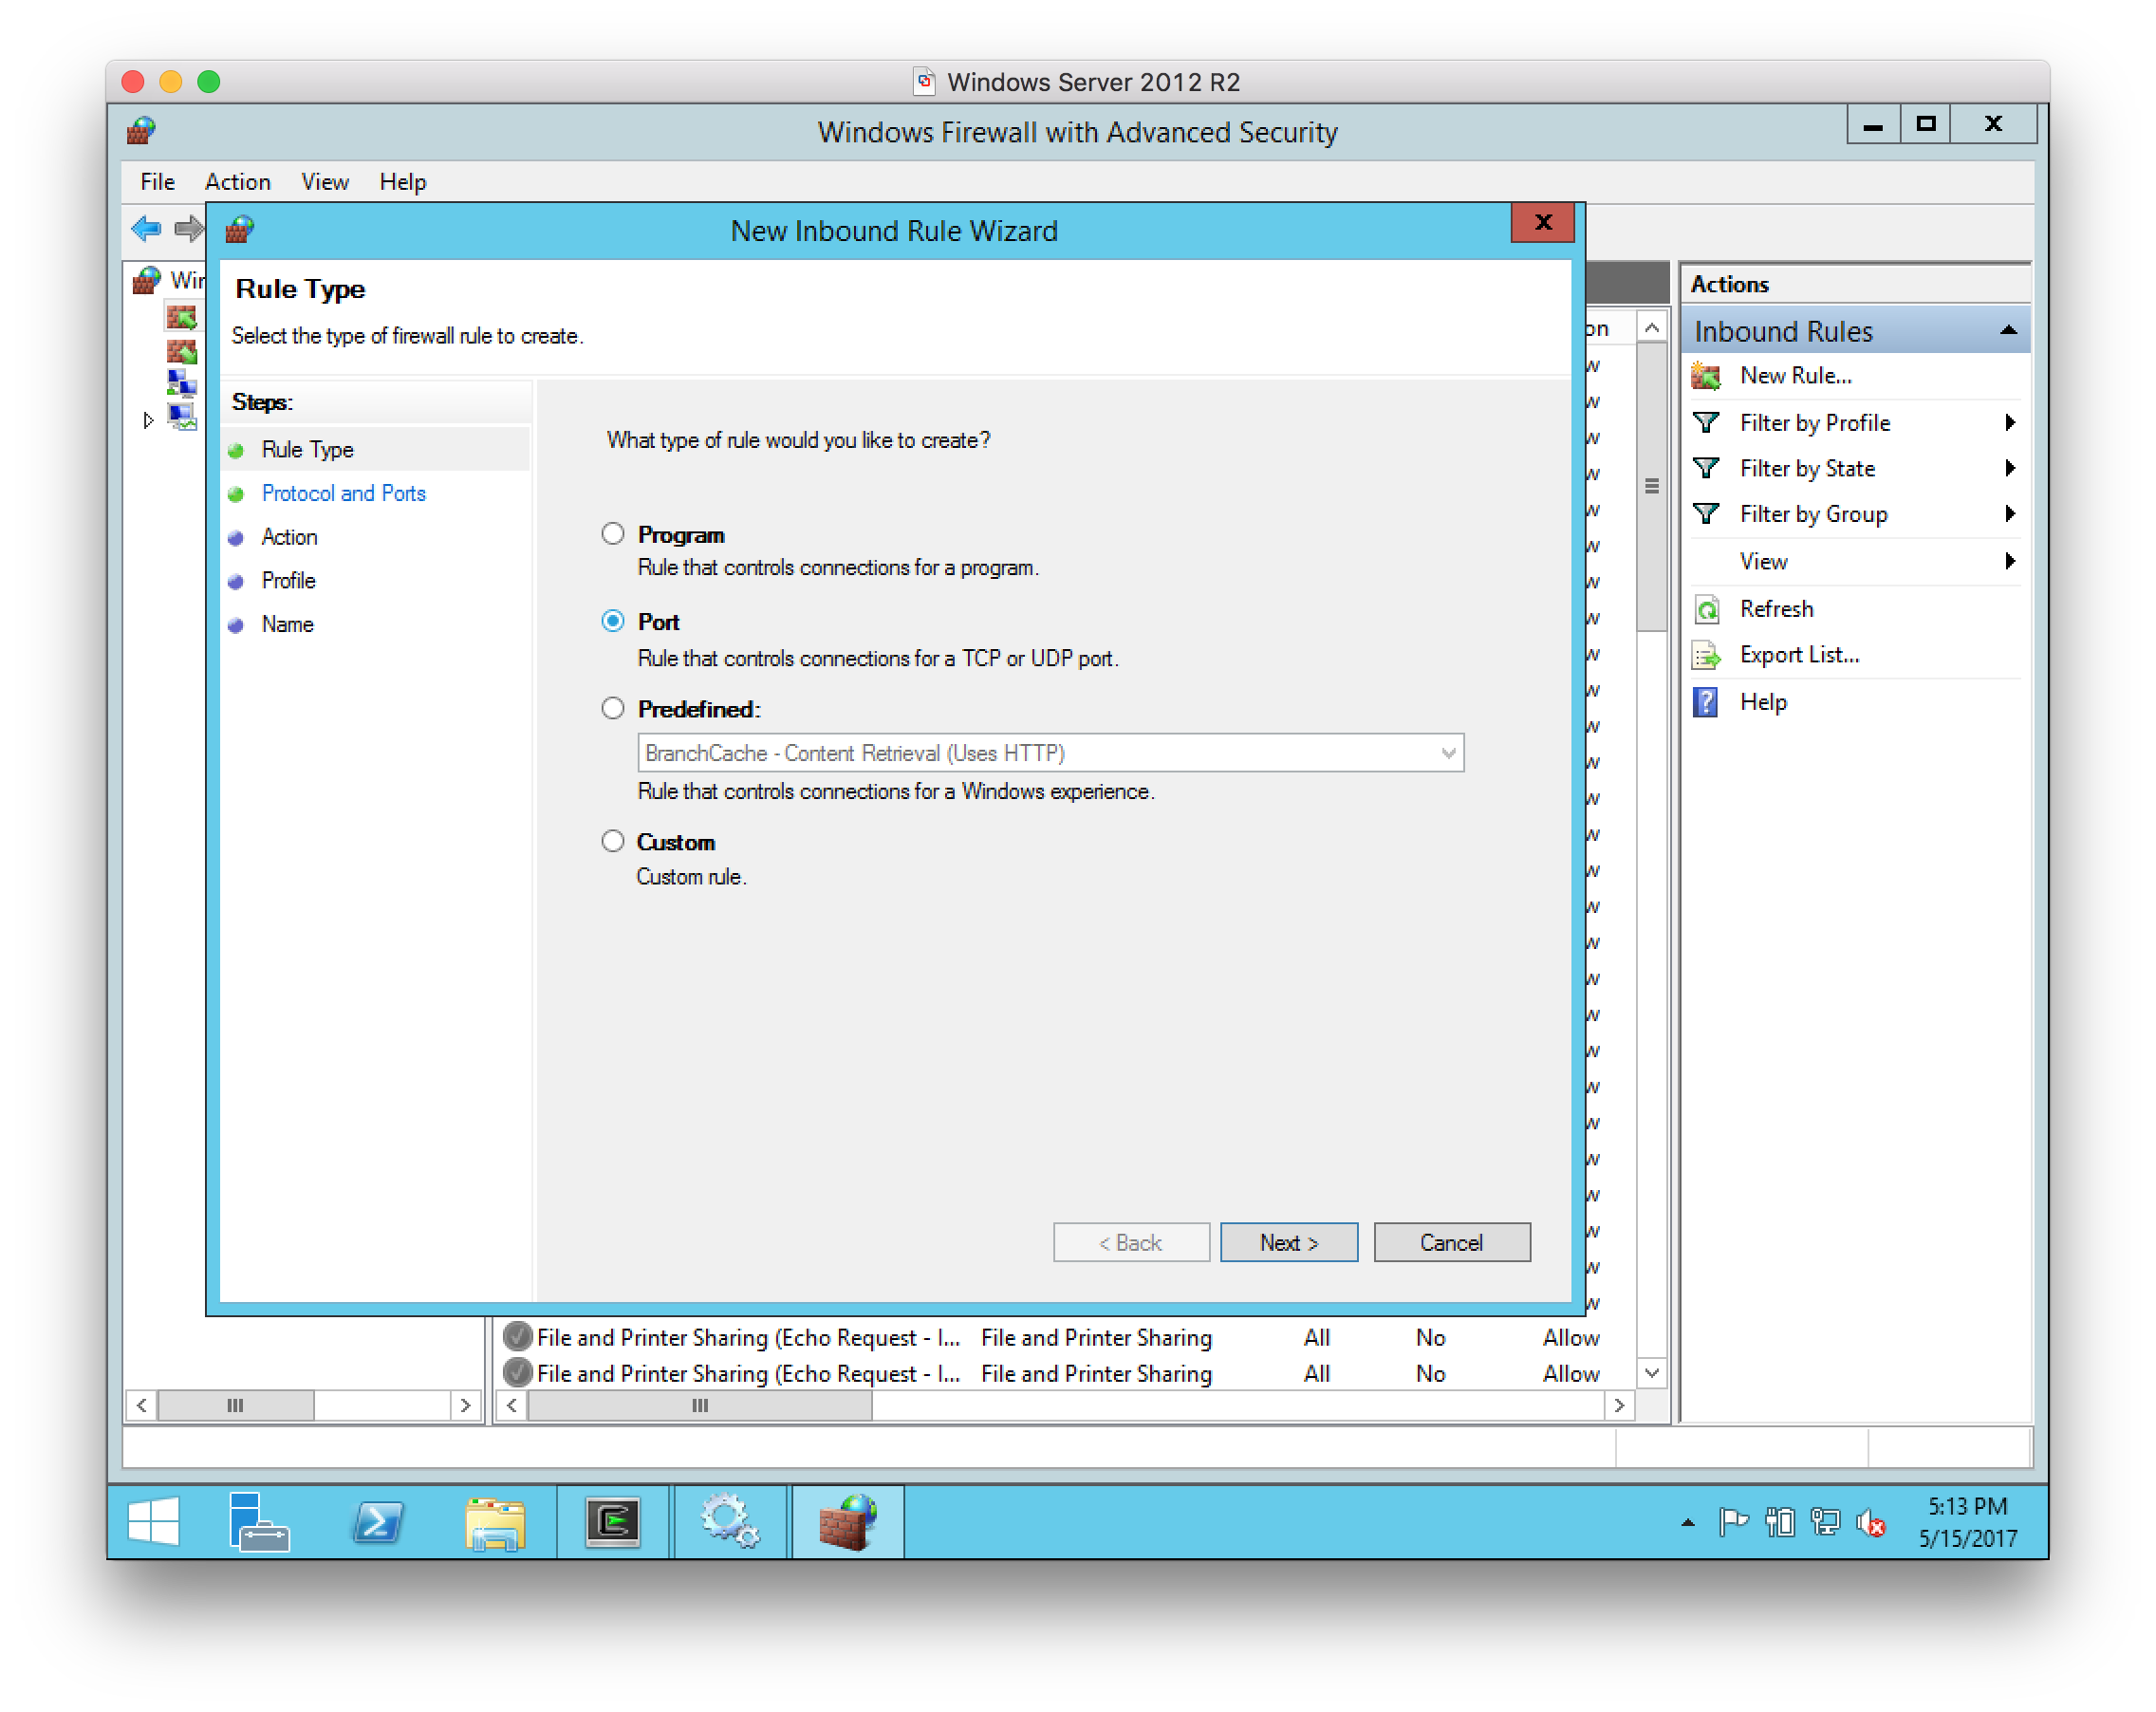Viewport: 2156px width, 1712px height.
Task: Click the rules list scroll up arrow
Action: point(1652,328)
